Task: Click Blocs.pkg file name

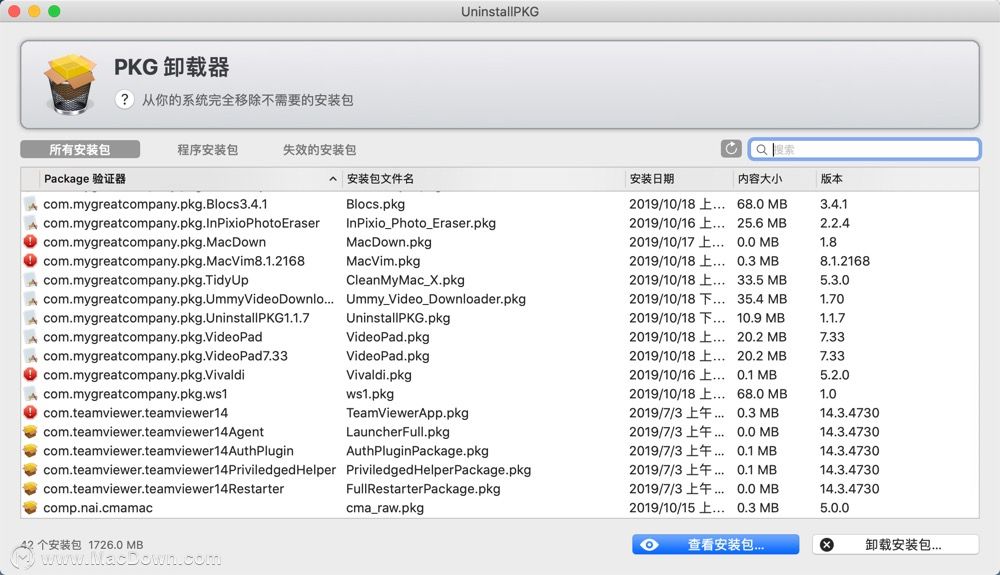Action: click(x=375, y=204)
